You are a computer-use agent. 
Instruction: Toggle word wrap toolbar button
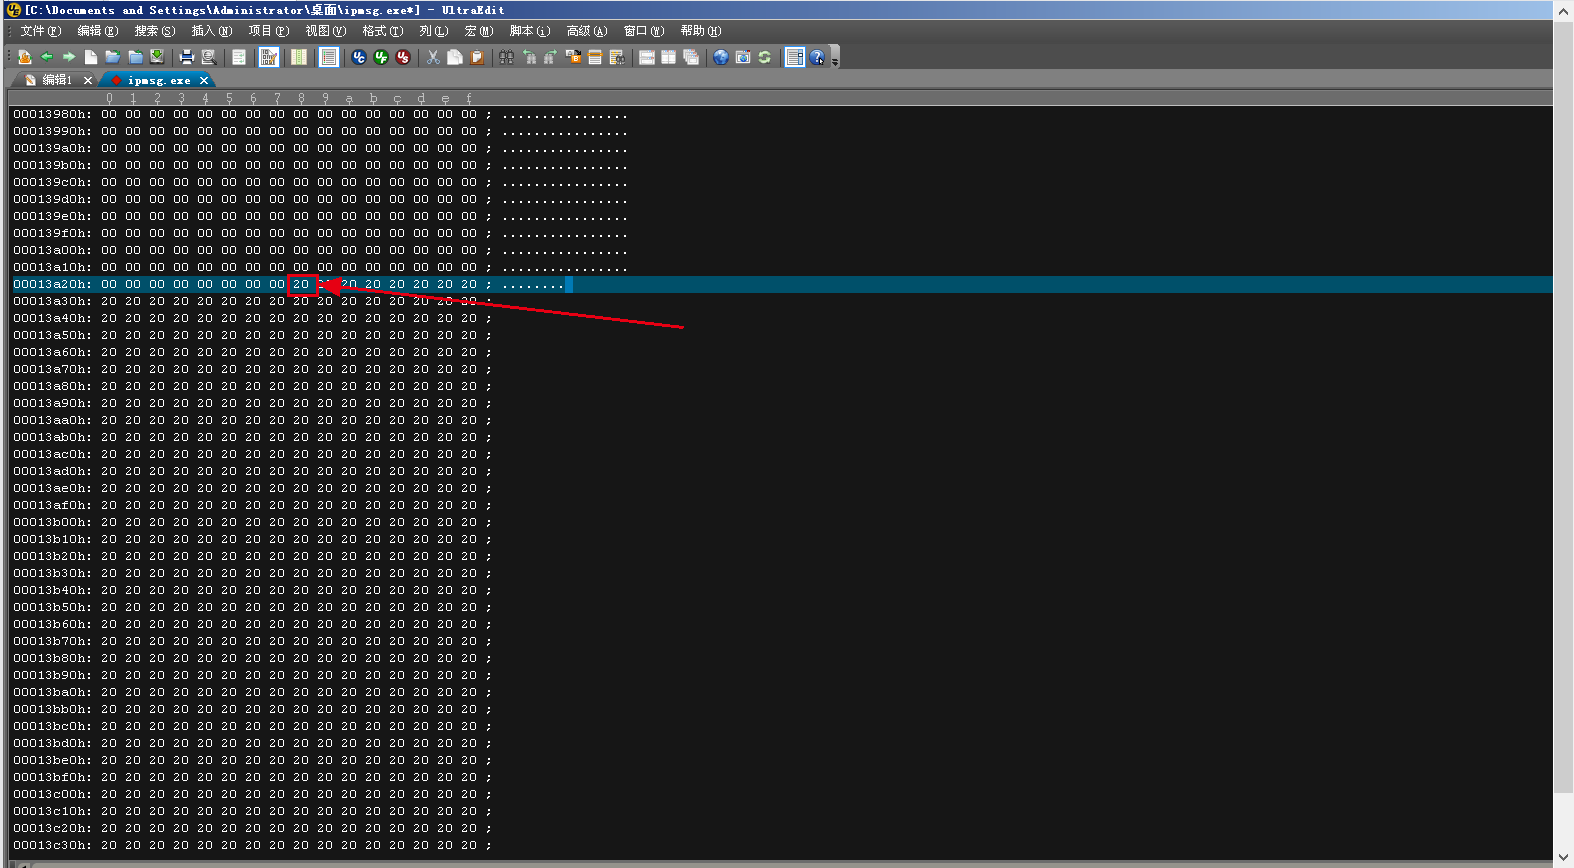[x=238, y=57]
